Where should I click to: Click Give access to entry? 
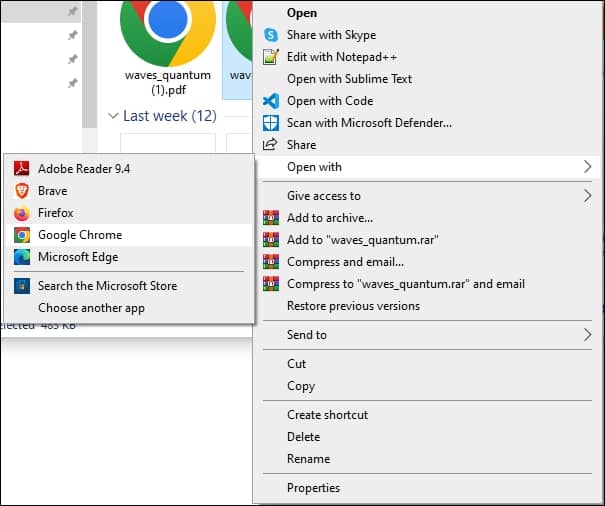click(427, 196)
